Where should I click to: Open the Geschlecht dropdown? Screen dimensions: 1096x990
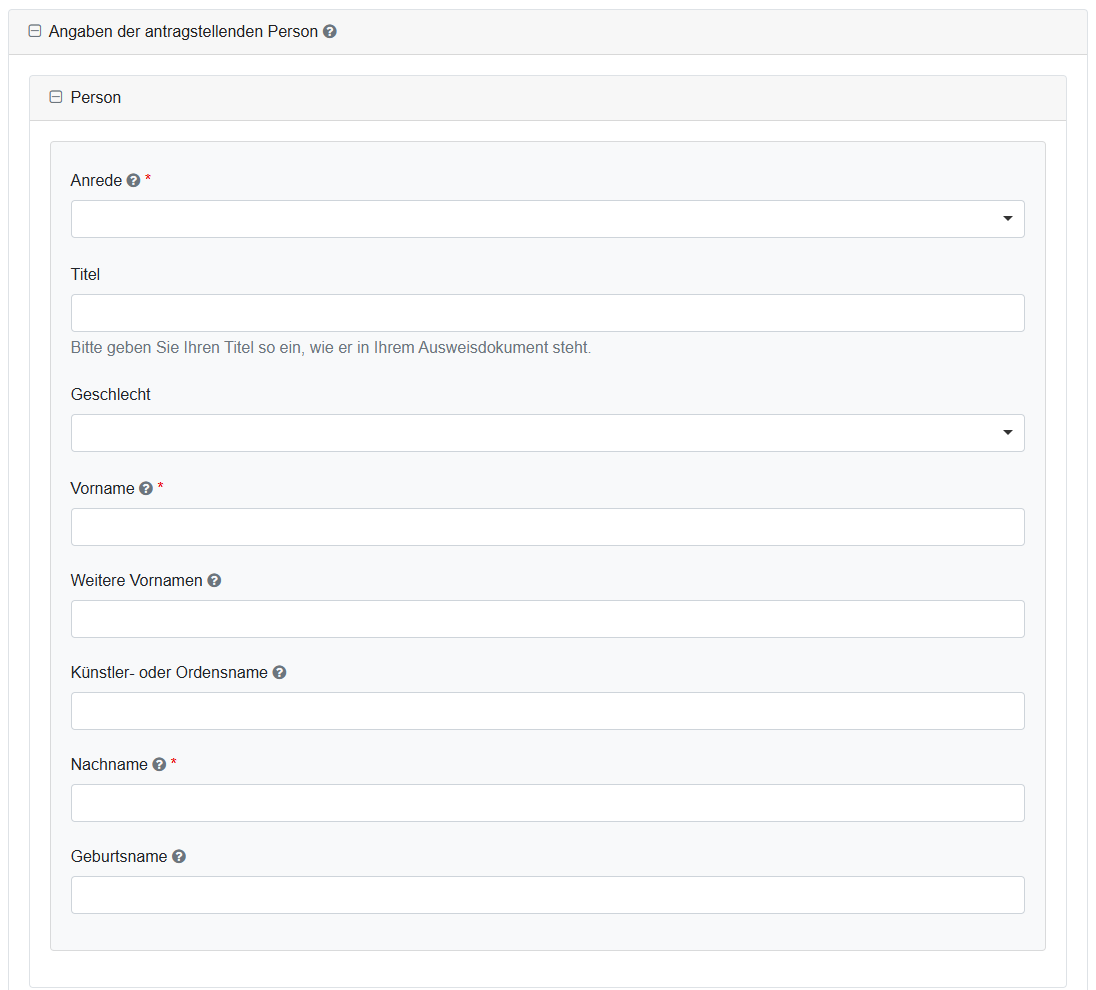coord(547,433)
